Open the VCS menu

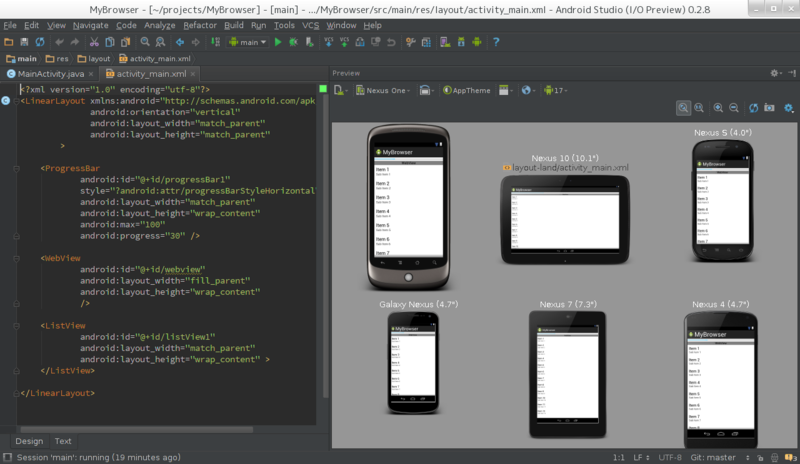coord(310,25)
